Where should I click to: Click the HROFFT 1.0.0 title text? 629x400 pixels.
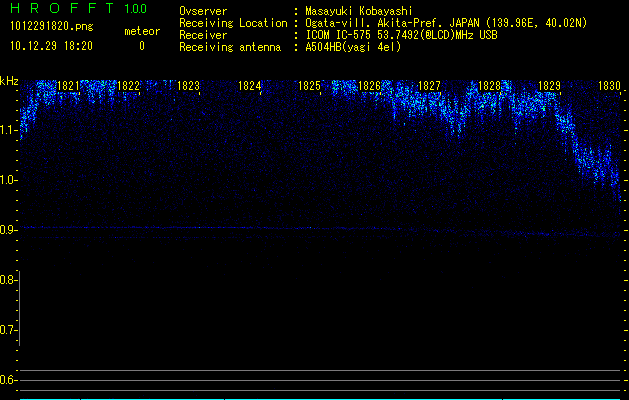pos(78,8)
